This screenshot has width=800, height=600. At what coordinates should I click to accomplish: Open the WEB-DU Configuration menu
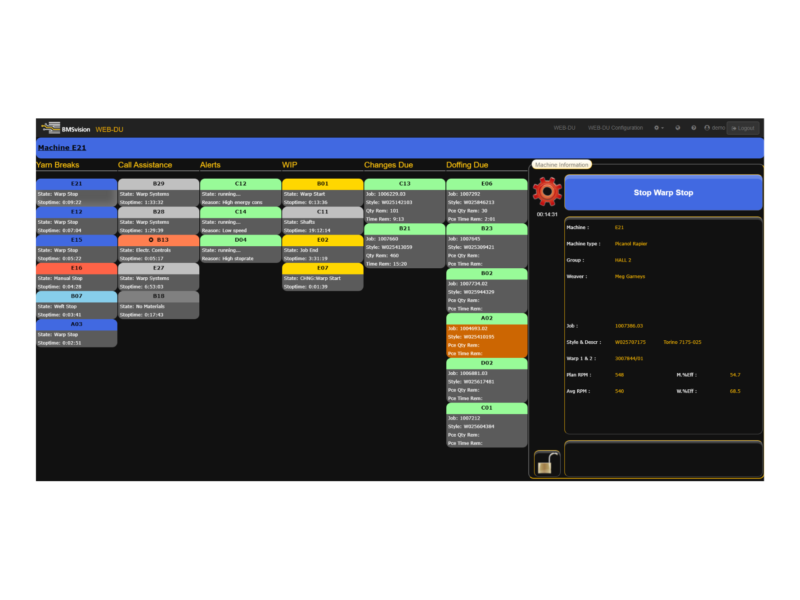(615, 128)
